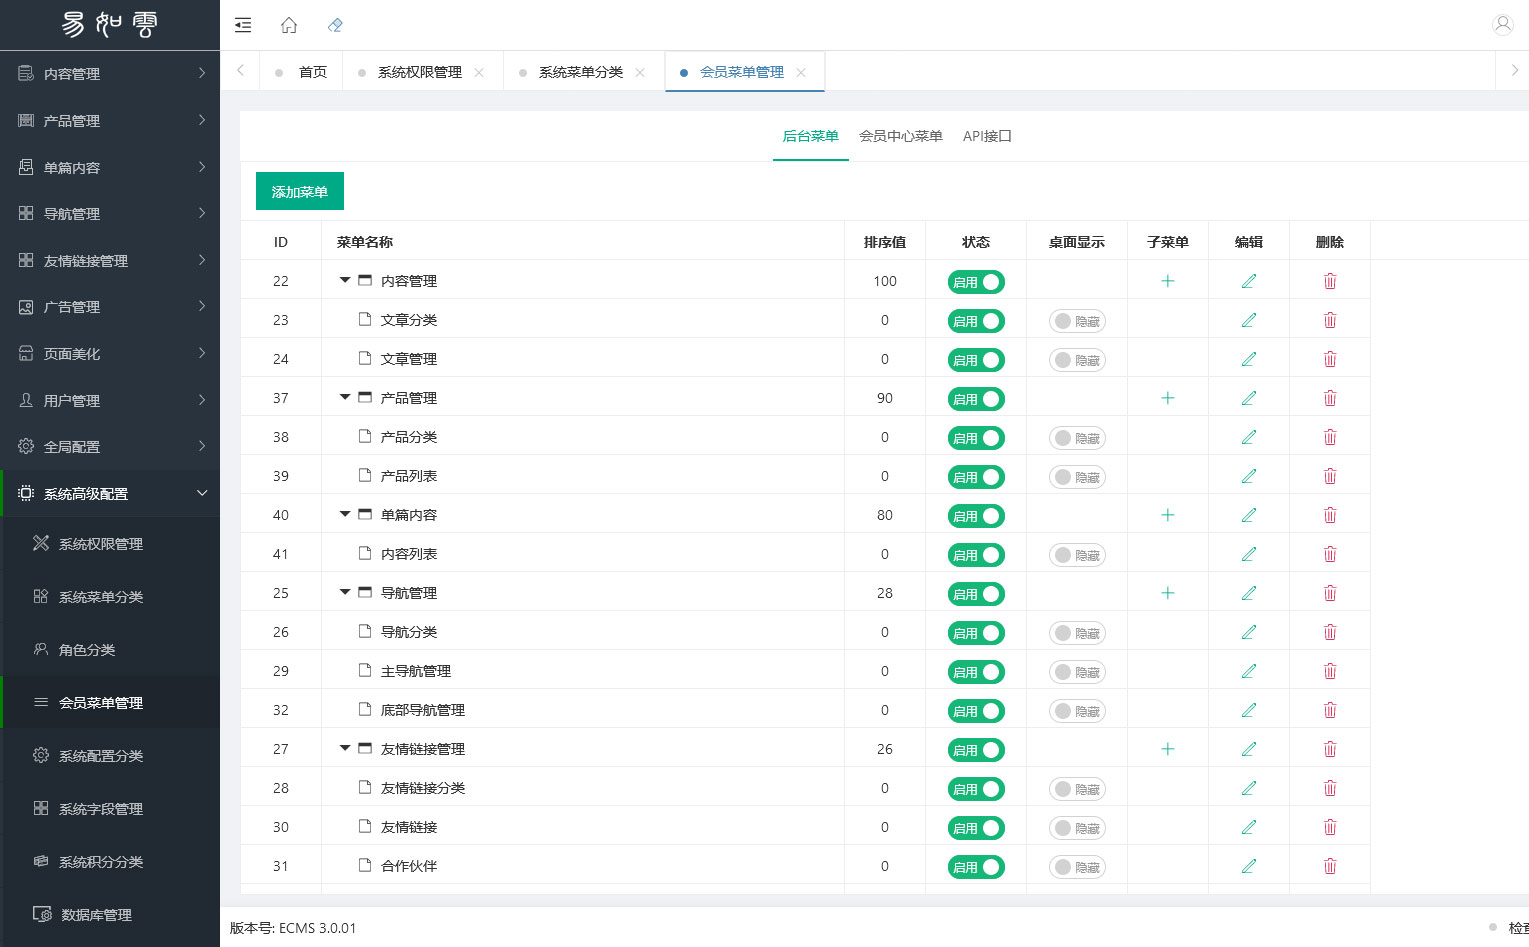Expand the 内容管理 sidebar menu
1529x947 pixels.
[x=110, y=73]
